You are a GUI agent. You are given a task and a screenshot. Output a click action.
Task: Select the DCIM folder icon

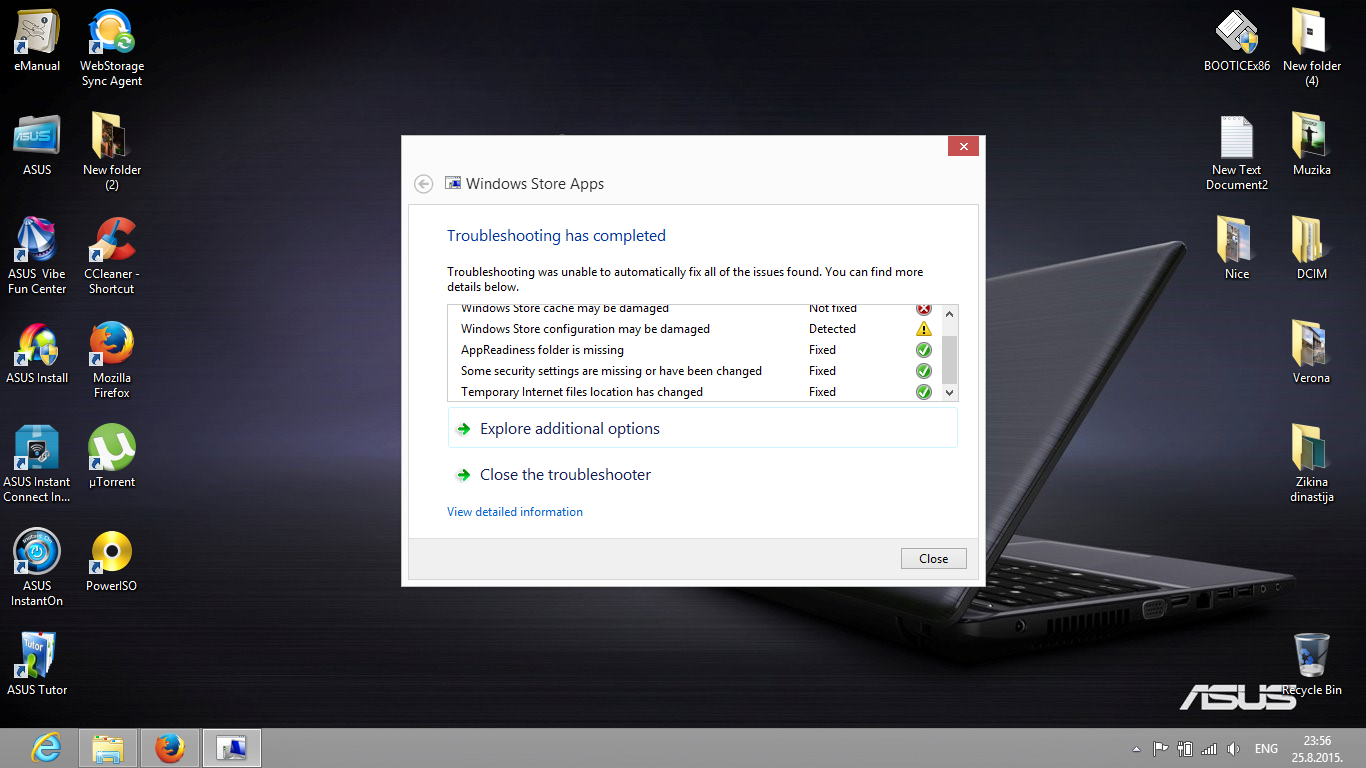[x=1312, y=249]
